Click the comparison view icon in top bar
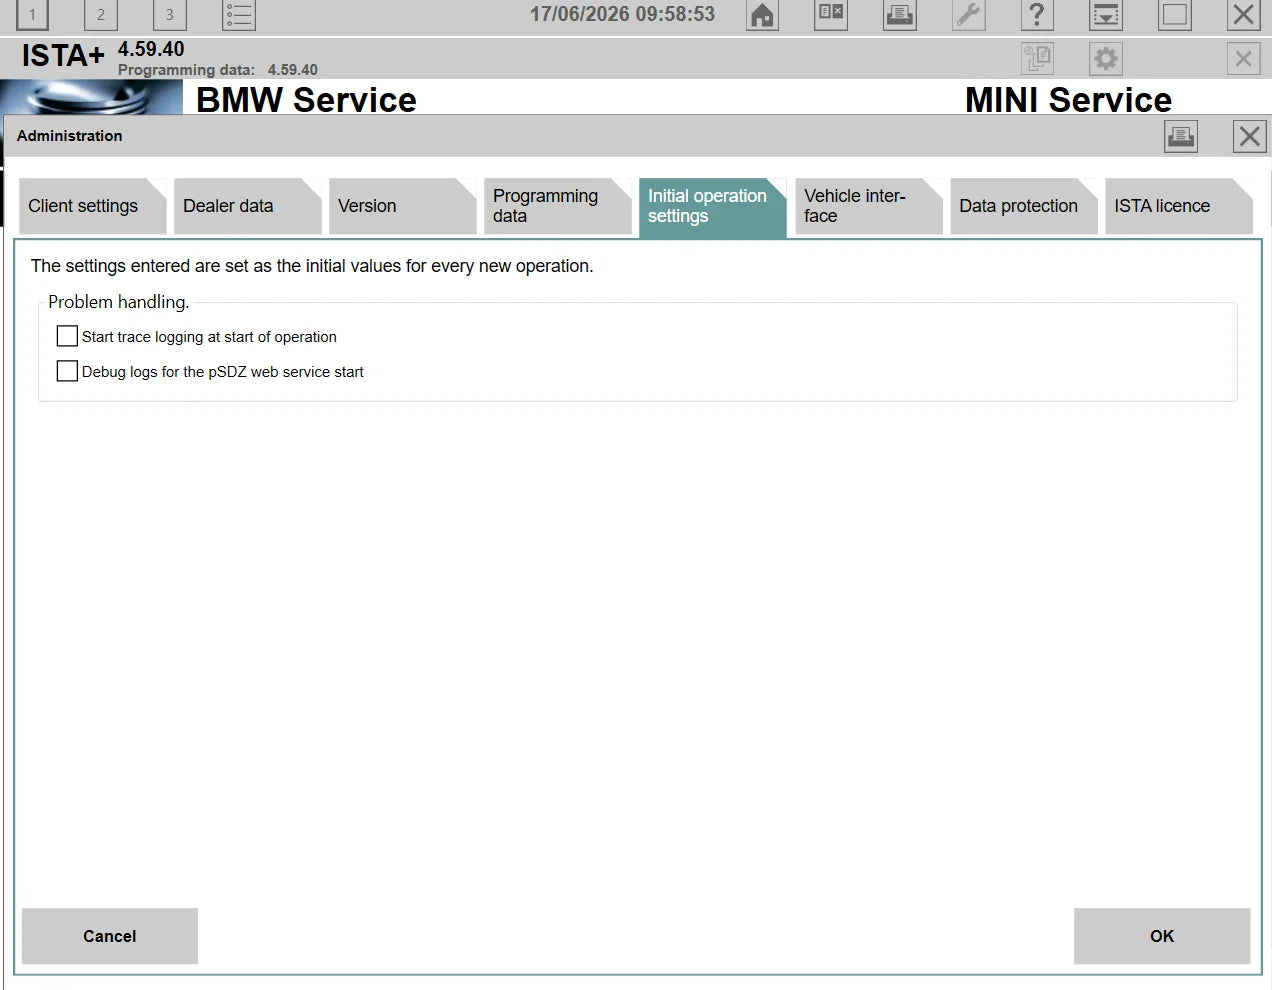 point(831,14)
